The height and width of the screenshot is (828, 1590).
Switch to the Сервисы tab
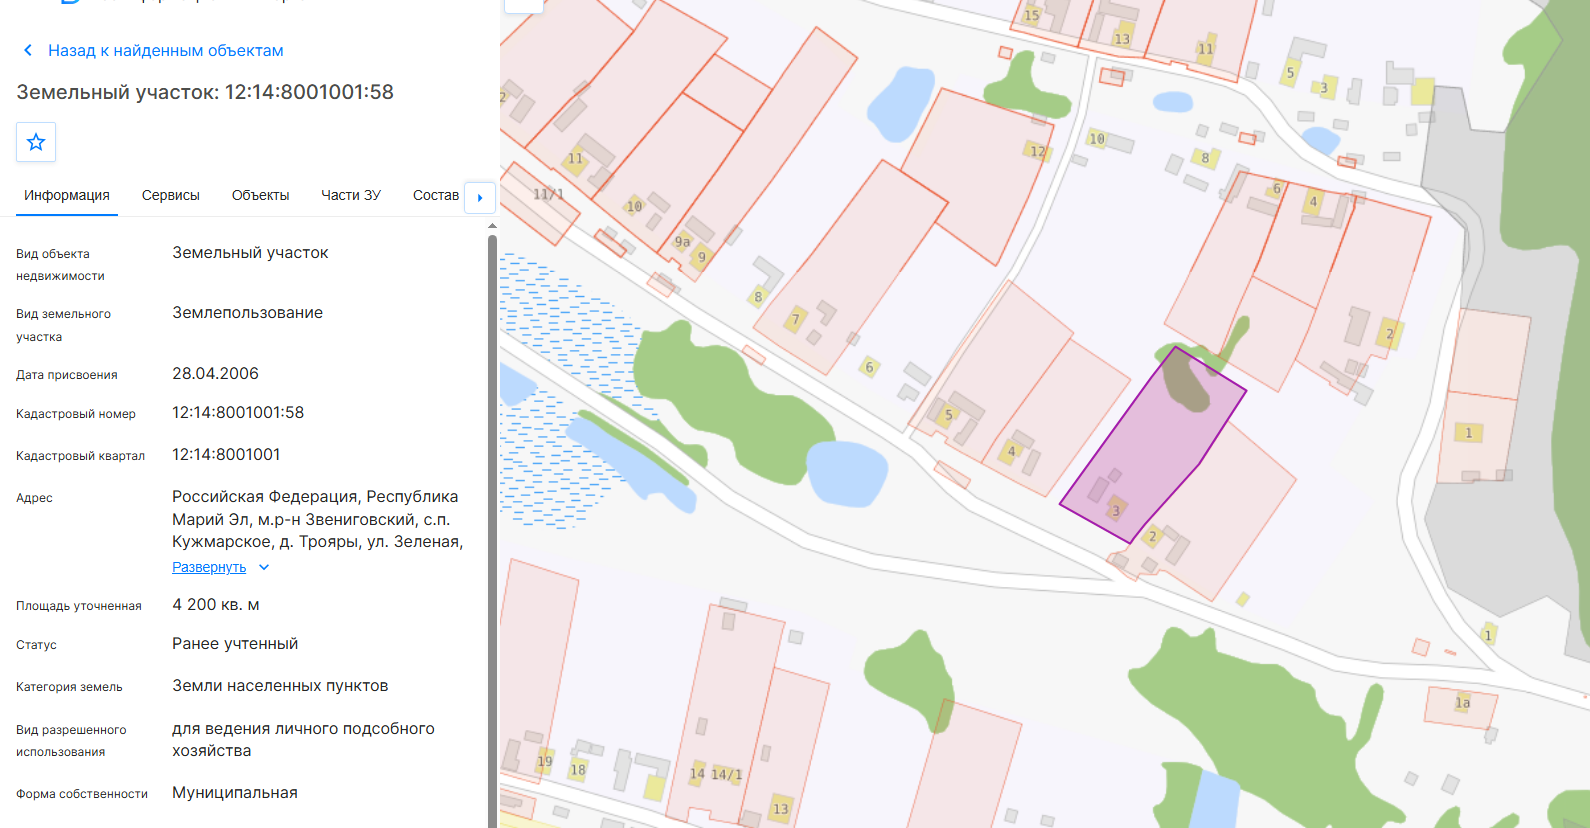(x=171, y=195)
